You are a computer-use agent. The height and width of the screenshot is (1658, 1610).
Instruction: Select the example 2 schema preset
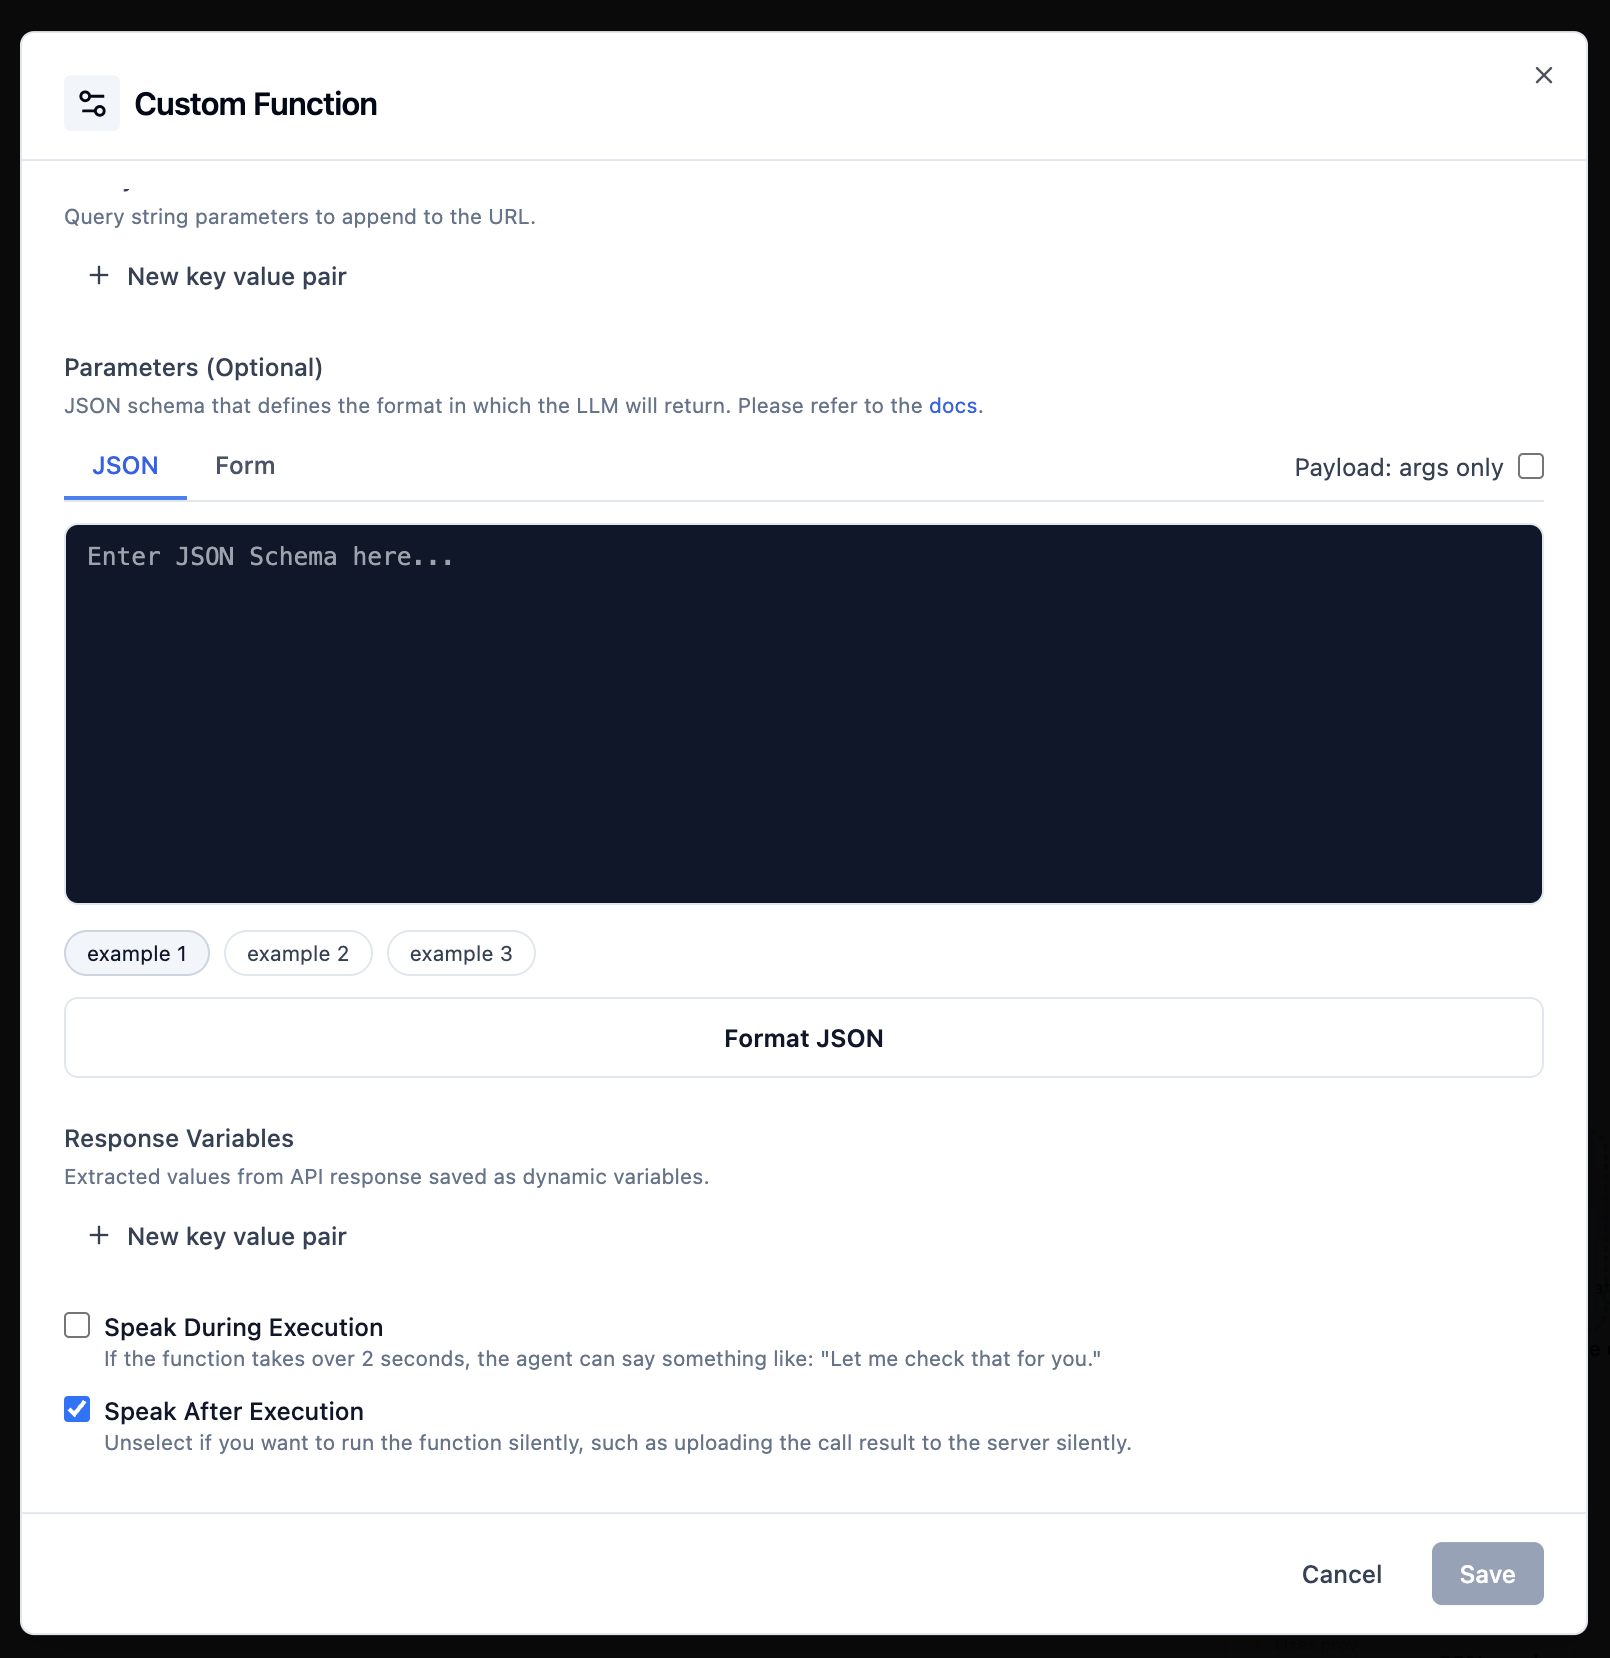point(298,953)
